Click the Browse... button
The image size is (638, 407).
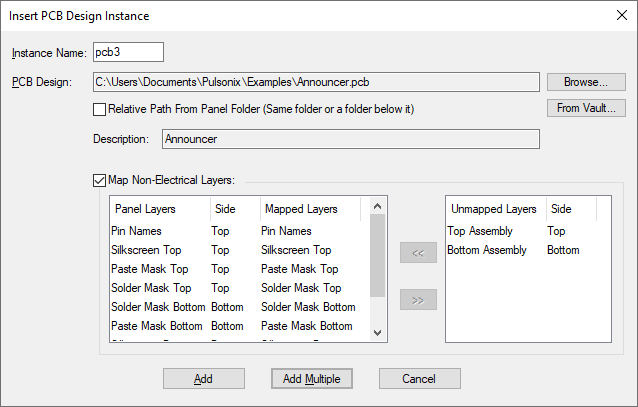(586, 81)
